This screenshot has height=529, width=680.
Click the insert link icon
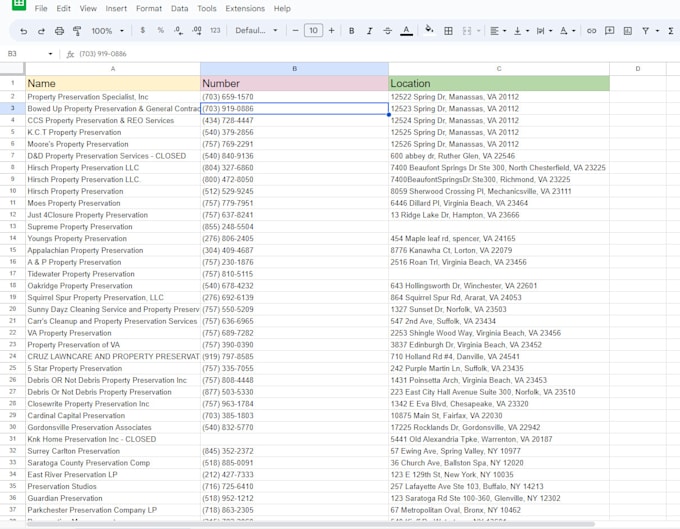591,31
